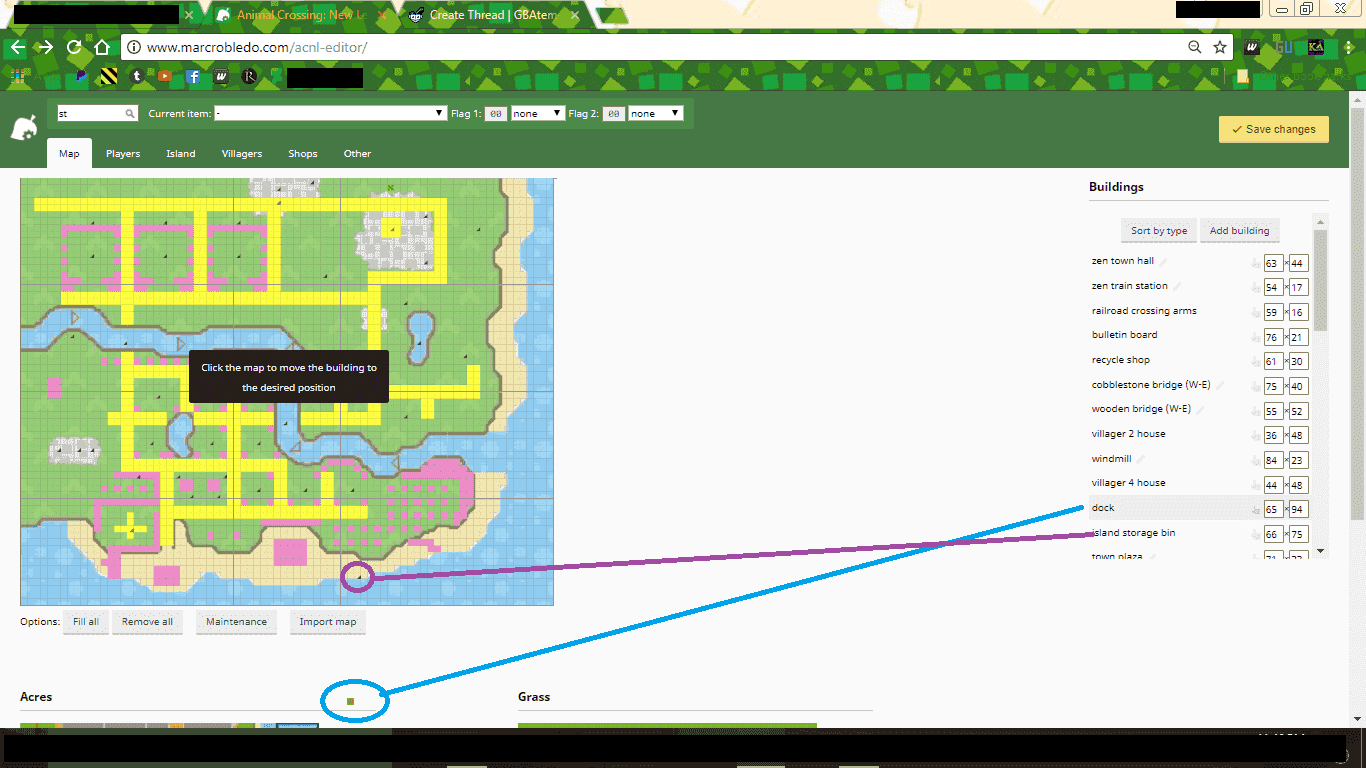The image size is (1366, 768).
Task: Open the Facebook bookmark
Action: point(193,76)
